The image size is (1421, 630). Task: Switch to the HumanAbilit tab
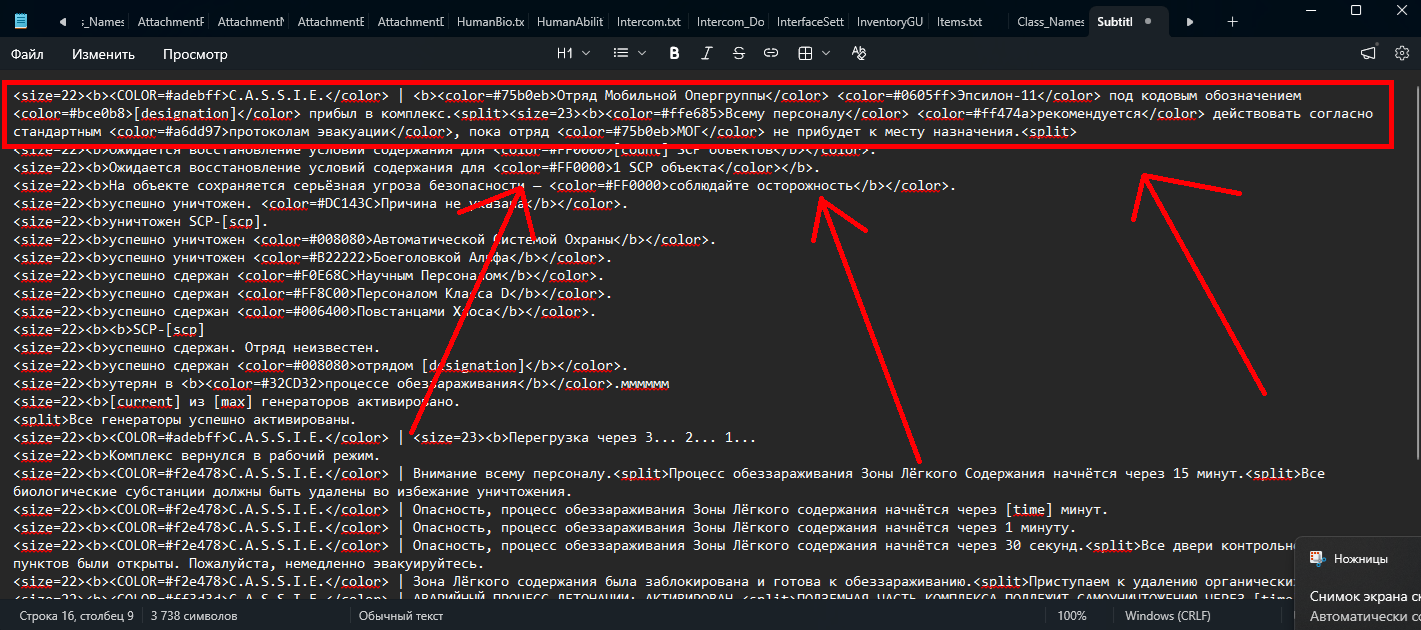571,21
